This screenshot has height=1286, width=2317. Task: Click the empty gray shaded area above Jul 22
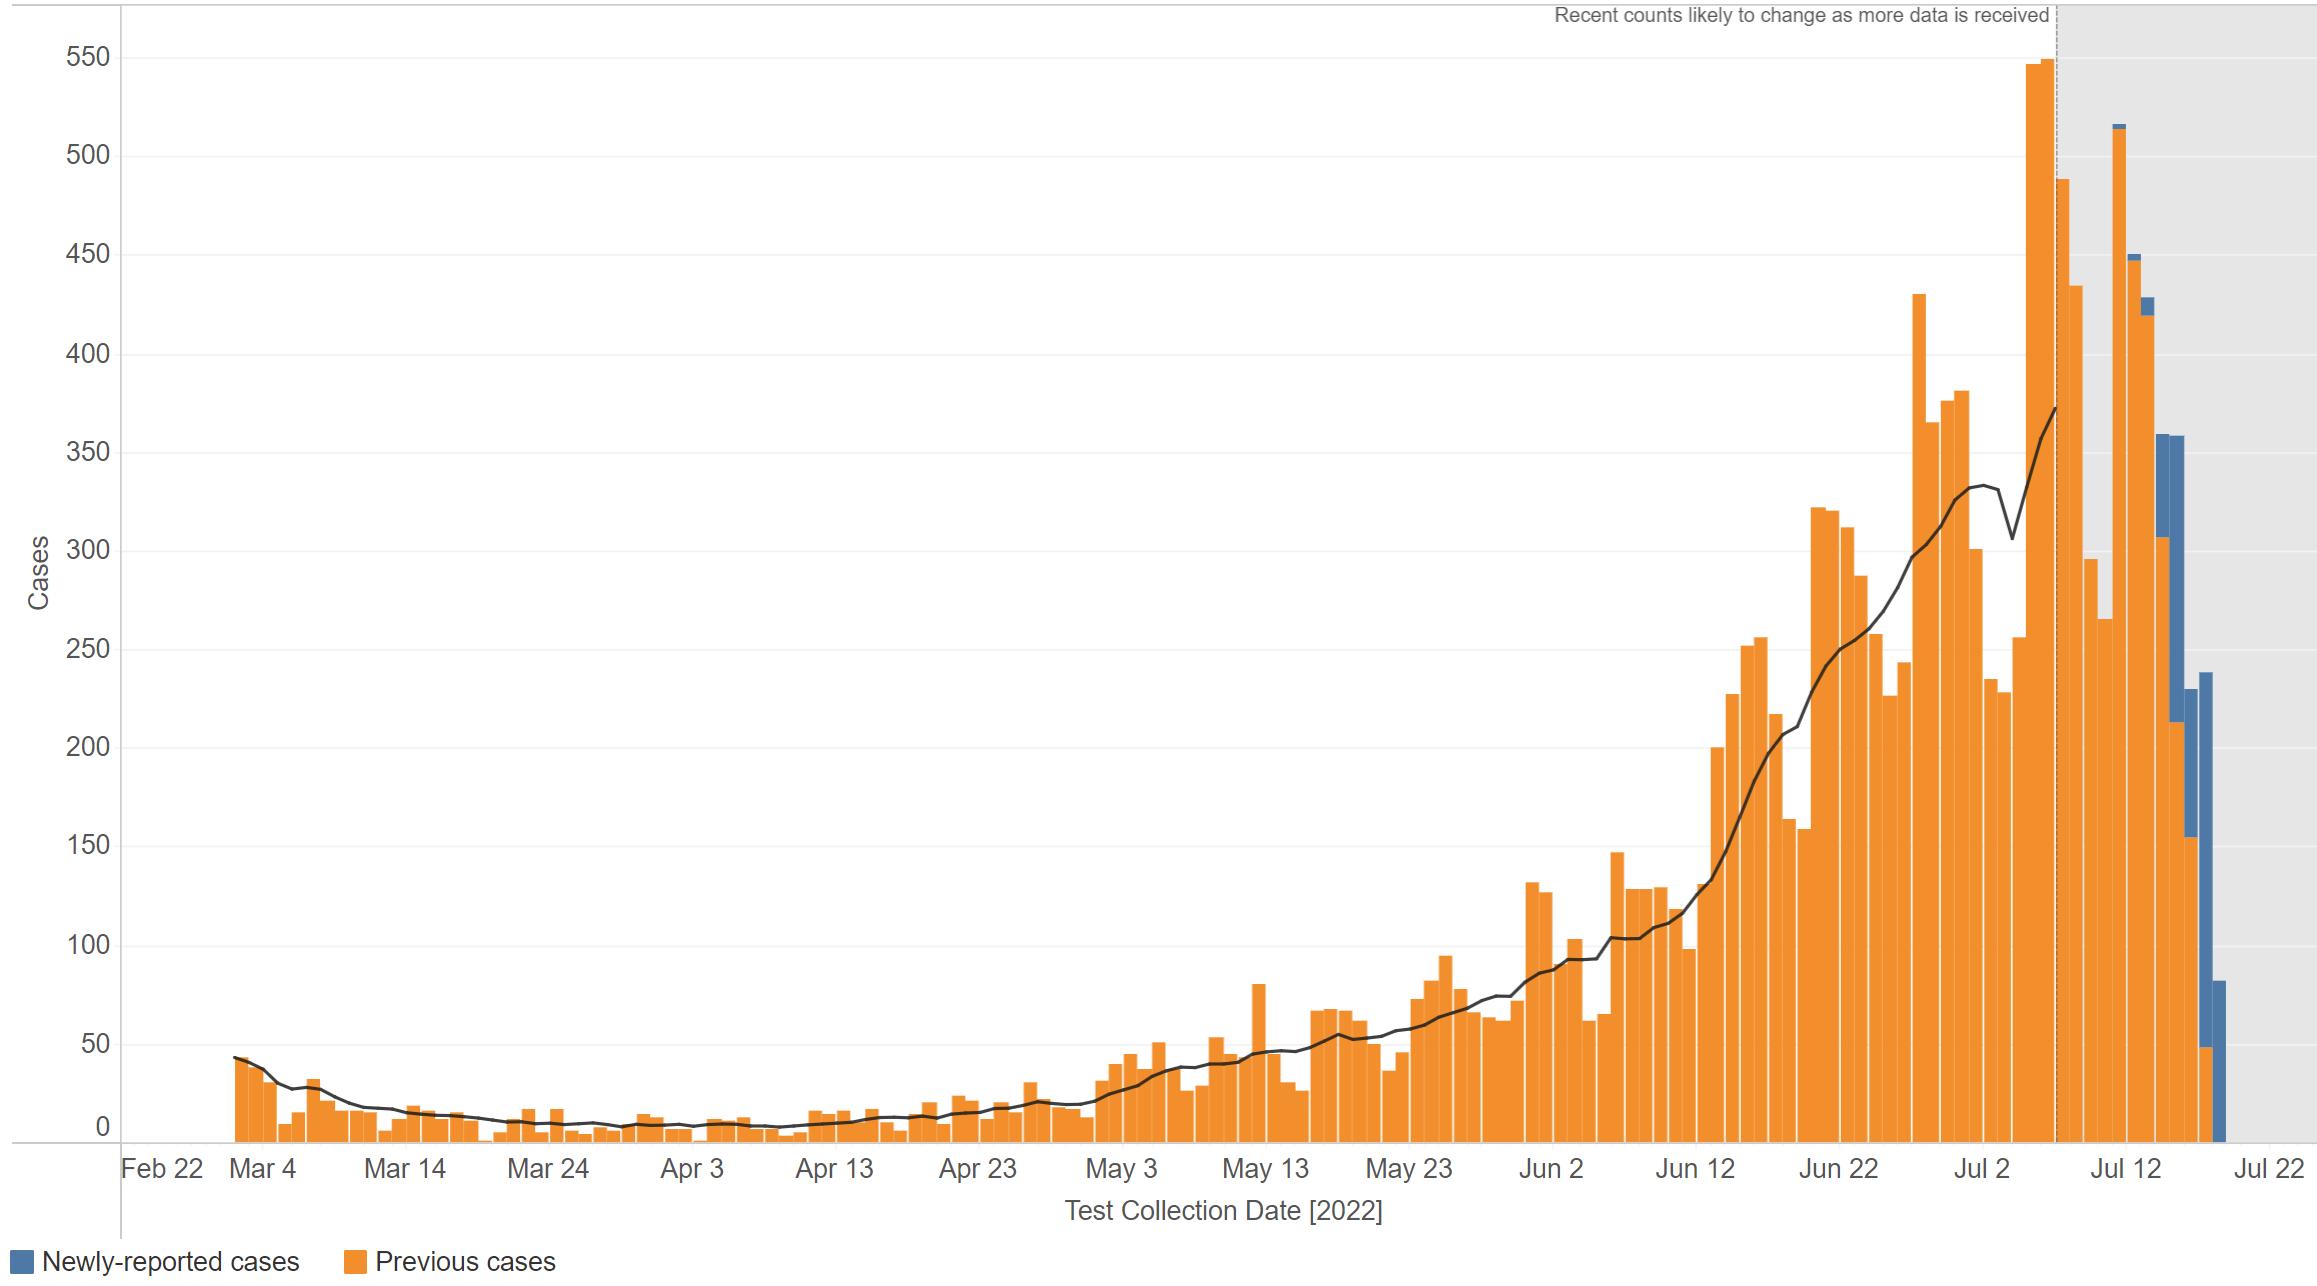(2268, 500)
